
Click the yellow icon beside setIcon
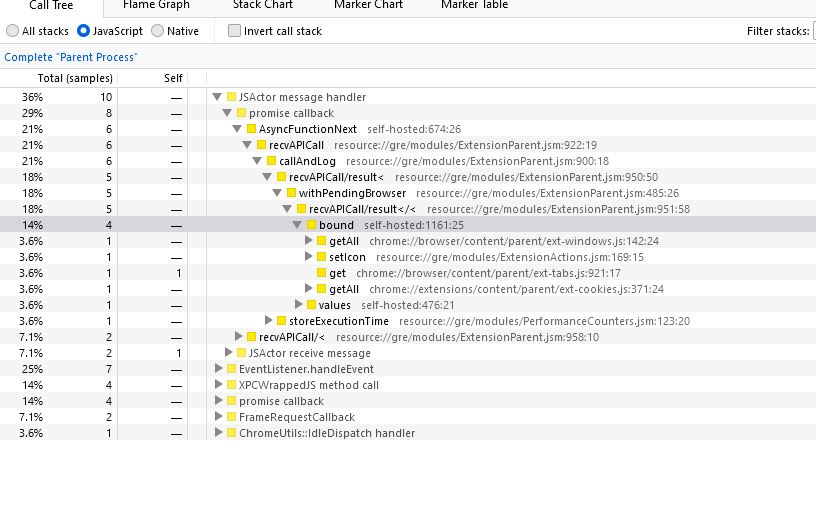point(322,257)
